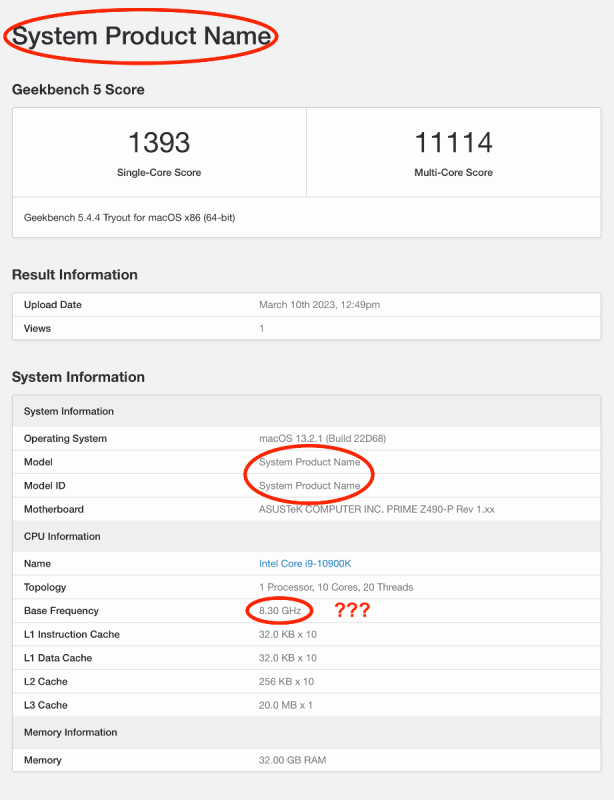Click the L3 Cache label

[x=45, y=705]
